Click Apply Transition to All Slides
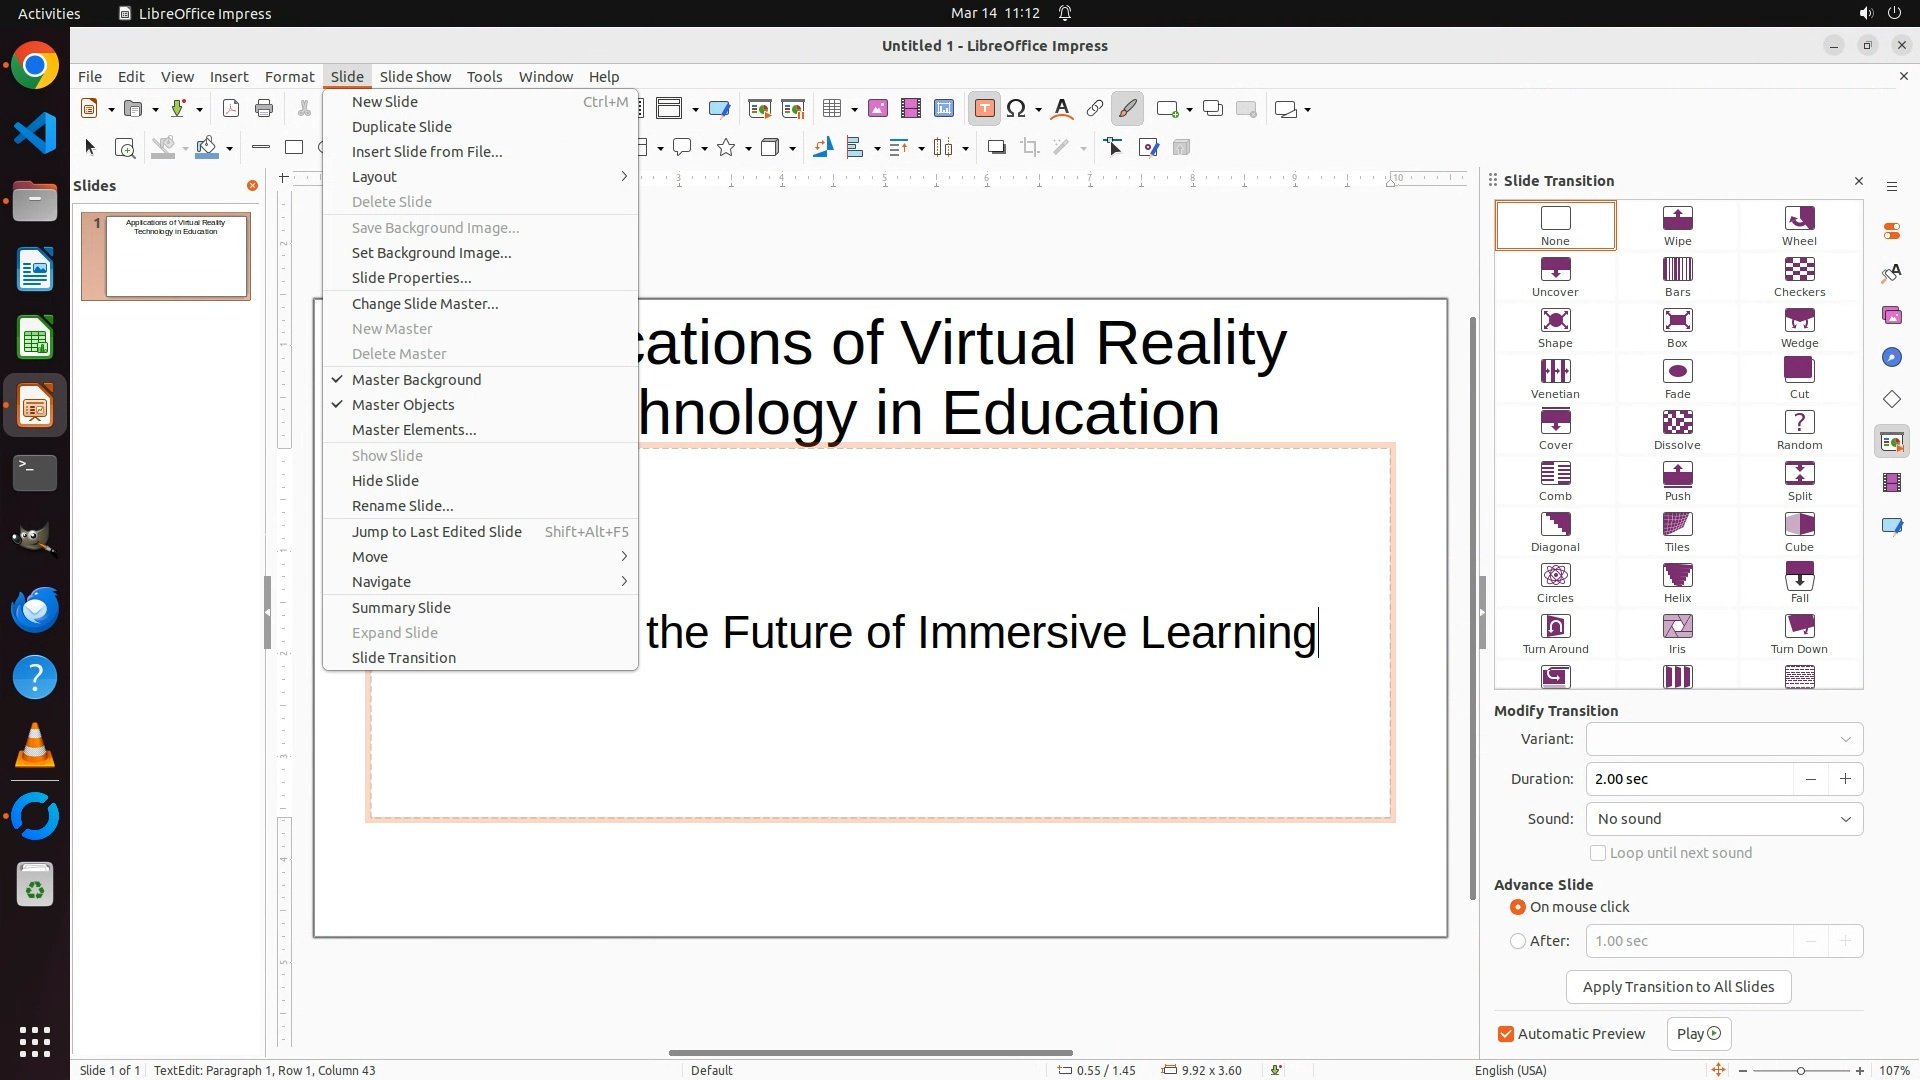 click(1678, 987)
